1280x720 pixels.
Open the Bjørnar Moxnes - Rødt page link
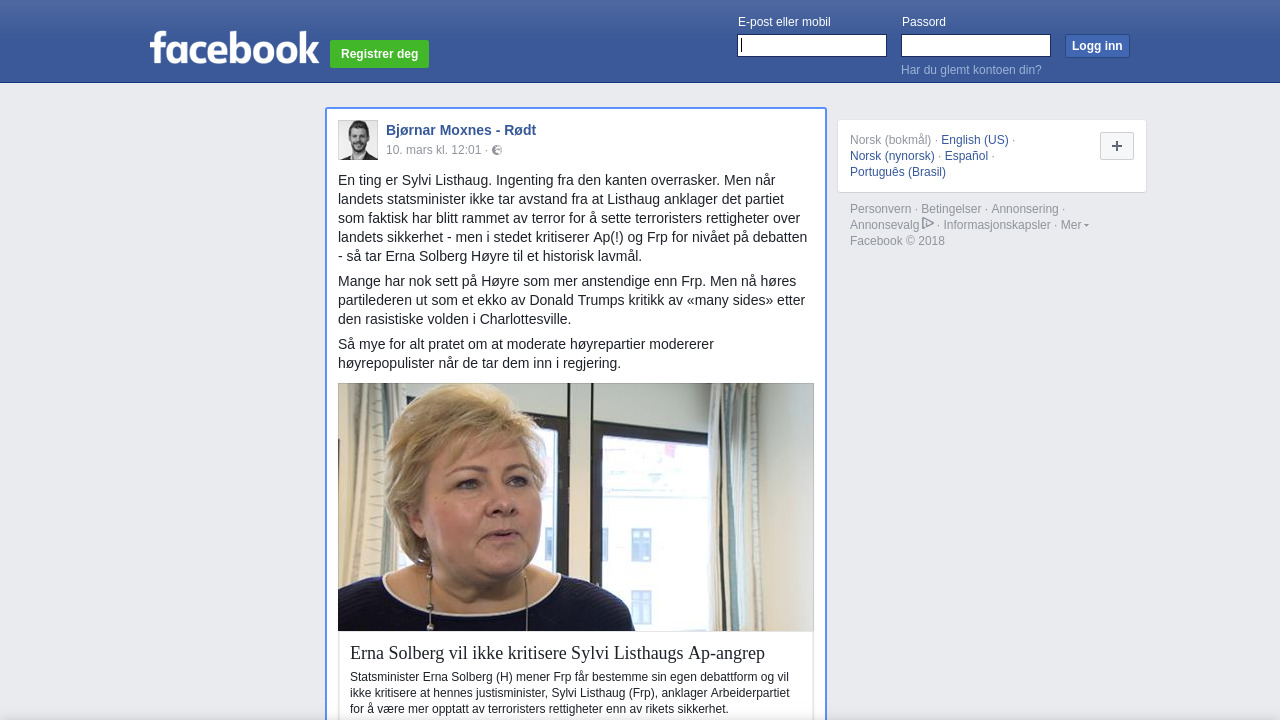pos(461,130)
